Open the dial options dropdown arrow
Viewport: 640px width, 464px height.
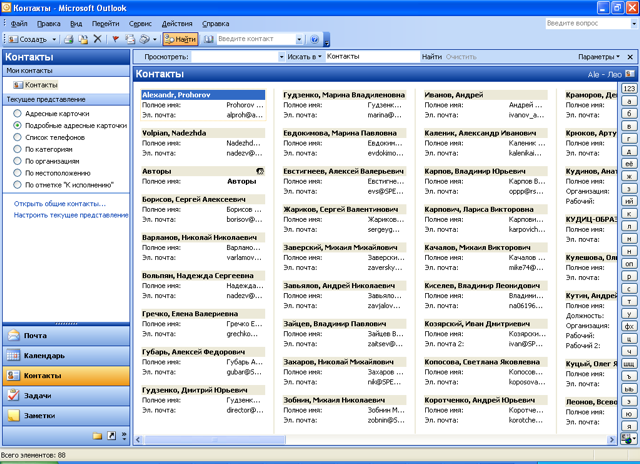[155, 39]
